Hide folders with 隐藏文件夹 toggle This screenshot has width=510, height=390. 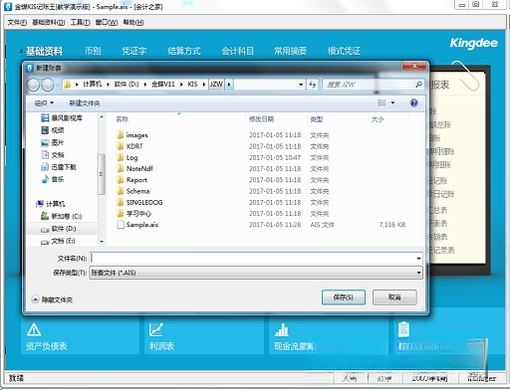(x=52, y=300)
